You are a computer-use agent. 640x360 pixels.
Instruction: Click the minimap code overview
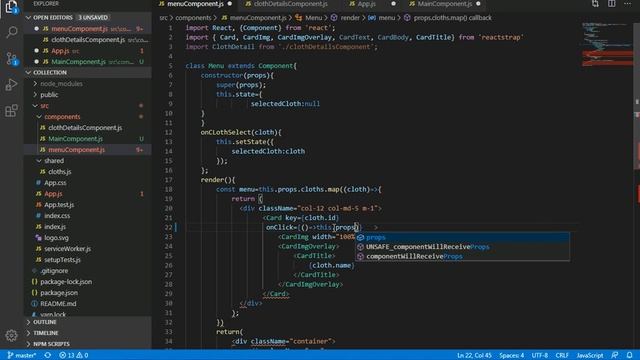coord(607,45)
